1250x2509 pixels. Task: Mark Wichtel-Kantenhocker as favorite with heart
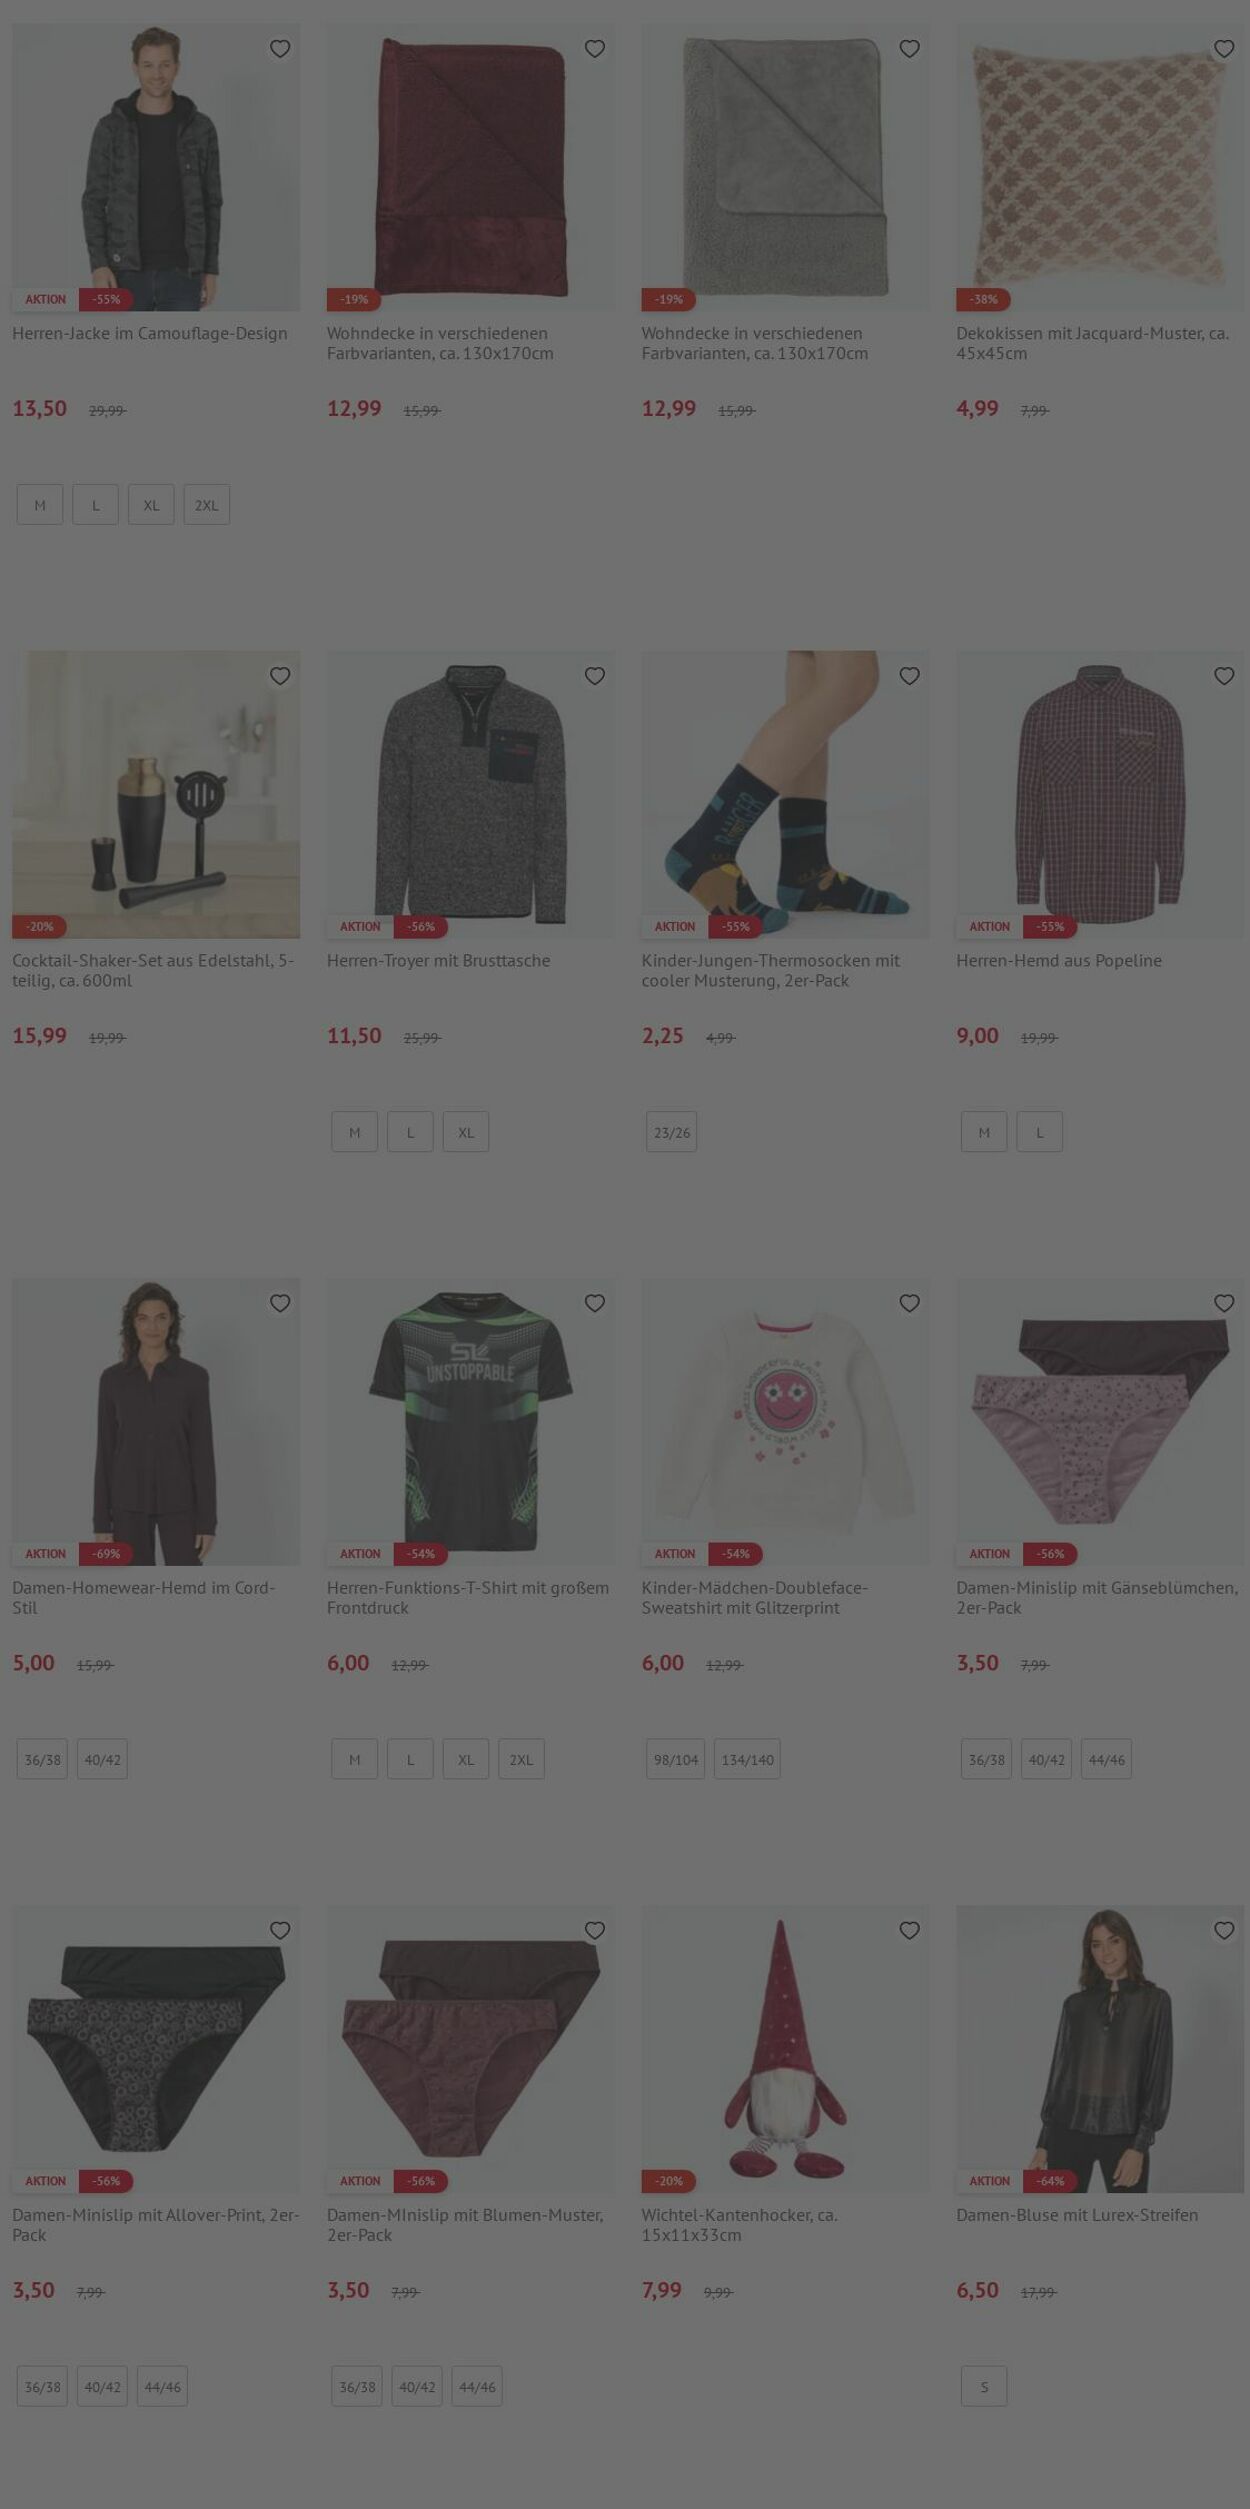(x=909, y=1930)
